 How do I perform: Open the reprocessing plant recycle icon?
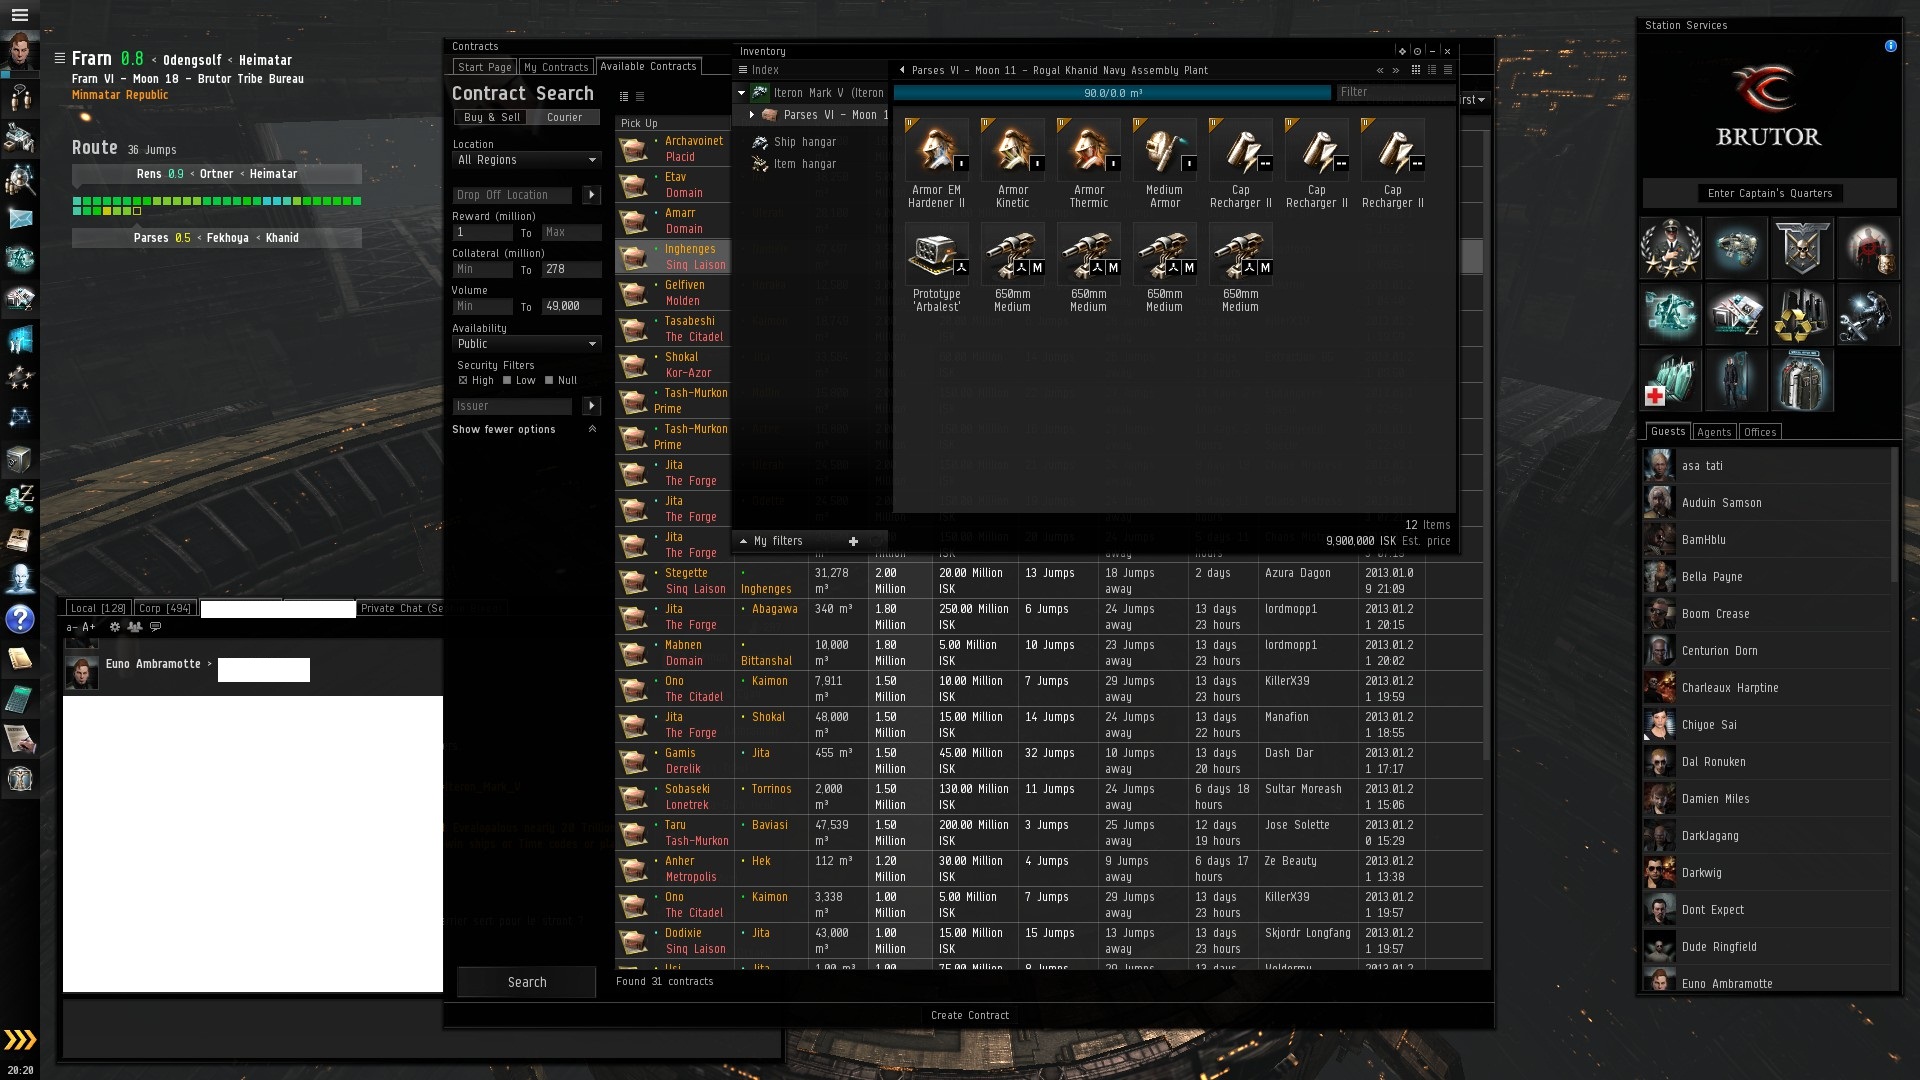pyautogui.click(x=1802, y=314)
